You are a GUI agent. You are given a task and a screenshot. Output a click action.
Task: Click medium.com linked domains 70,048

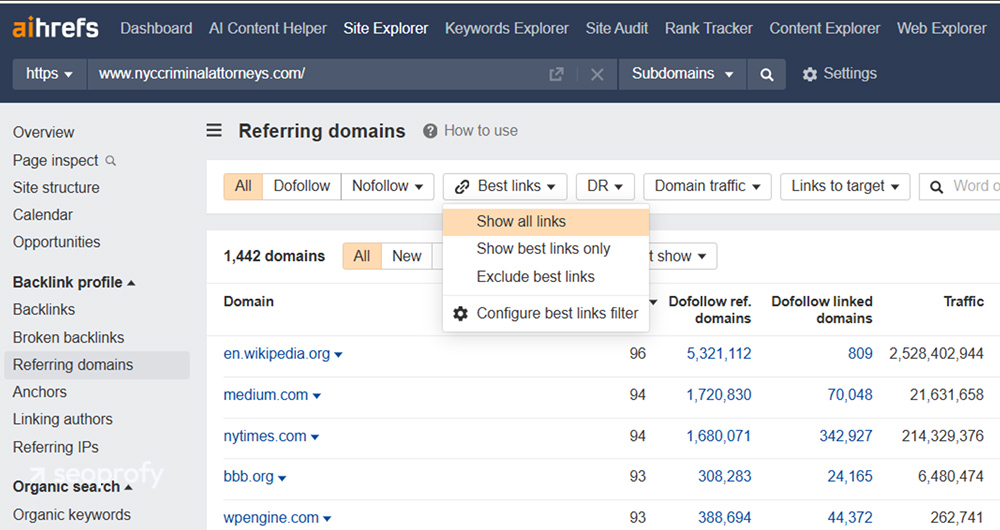pyautogui.click(x=849, y=395)
